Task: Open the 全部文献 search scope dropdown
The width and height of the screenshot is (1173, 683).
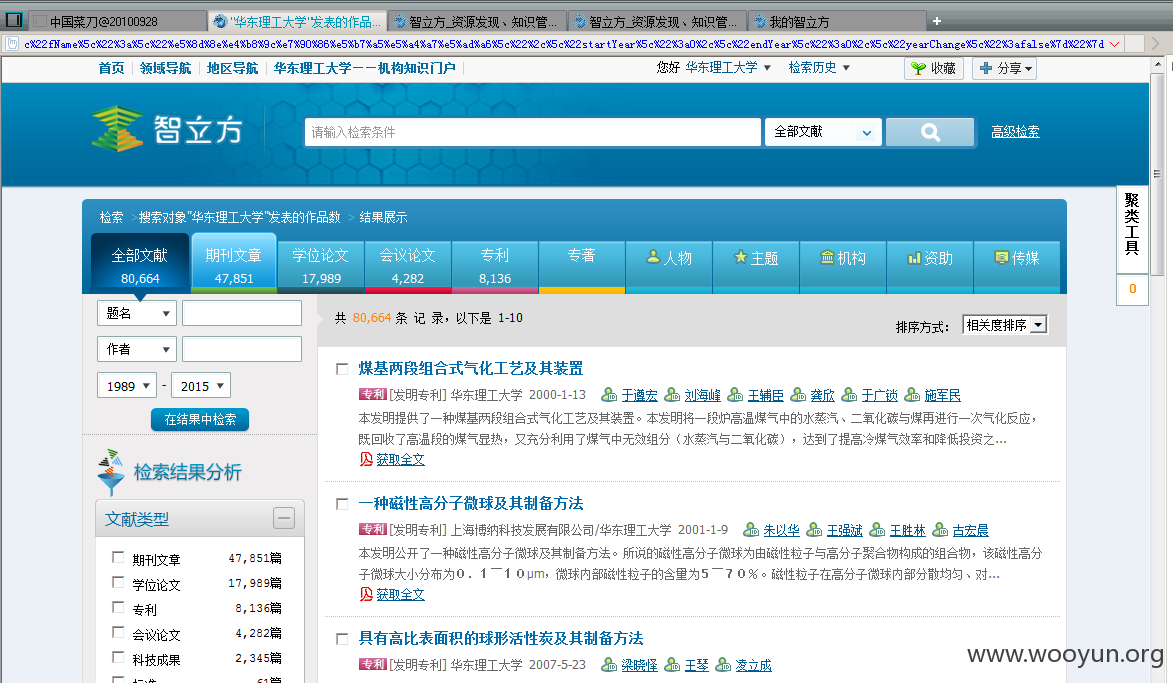Action: click(823, 132)
